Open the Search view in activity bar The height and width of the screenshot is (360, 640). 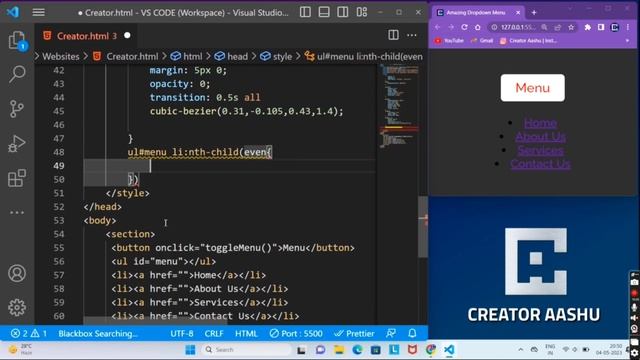(x=17, y=74)
